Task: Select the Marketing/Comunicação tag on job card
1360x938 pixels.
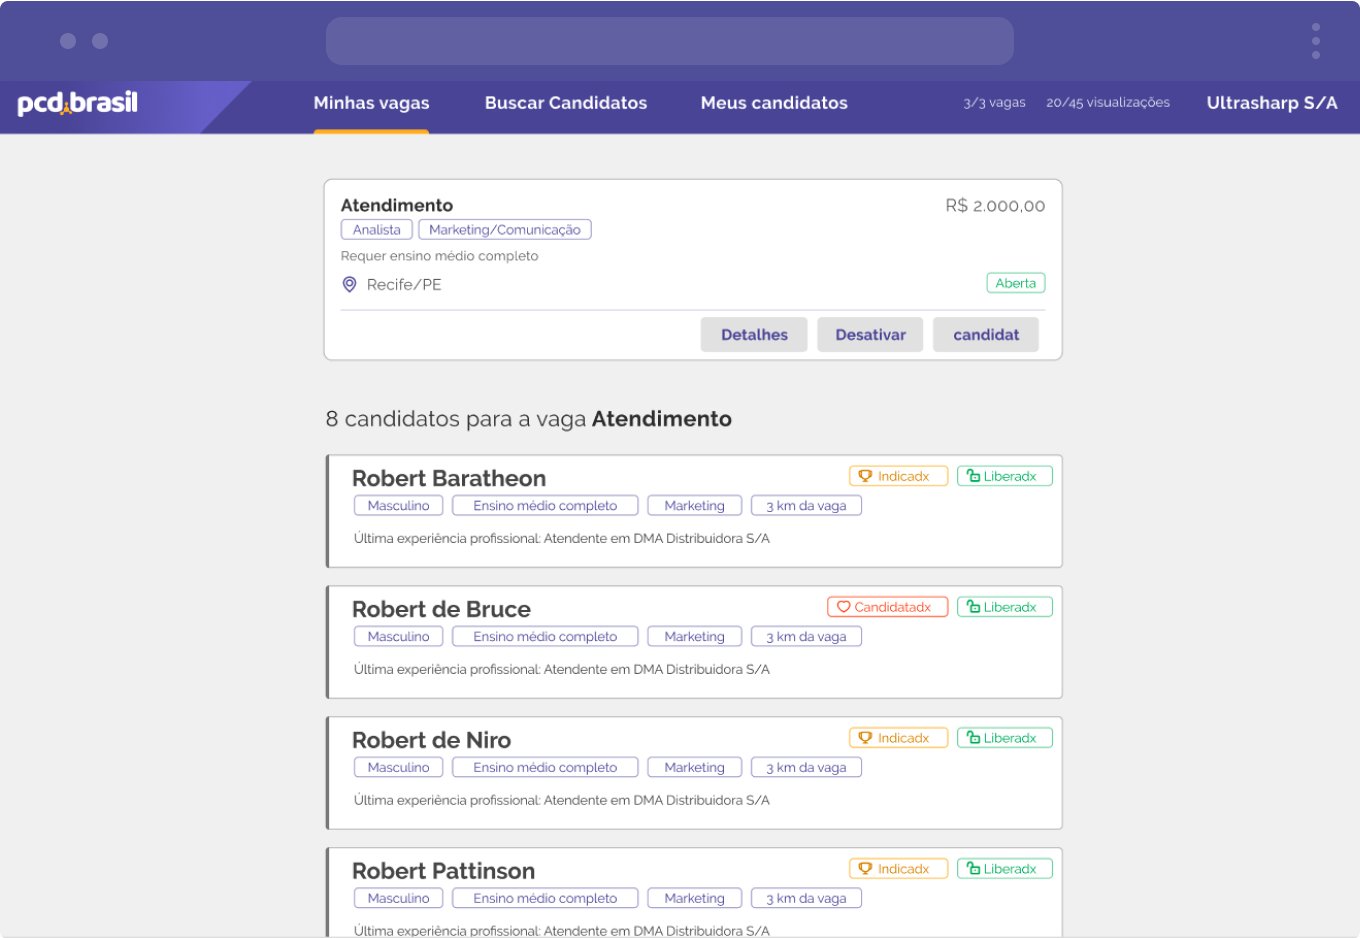Action: click(x=504, y=230)
